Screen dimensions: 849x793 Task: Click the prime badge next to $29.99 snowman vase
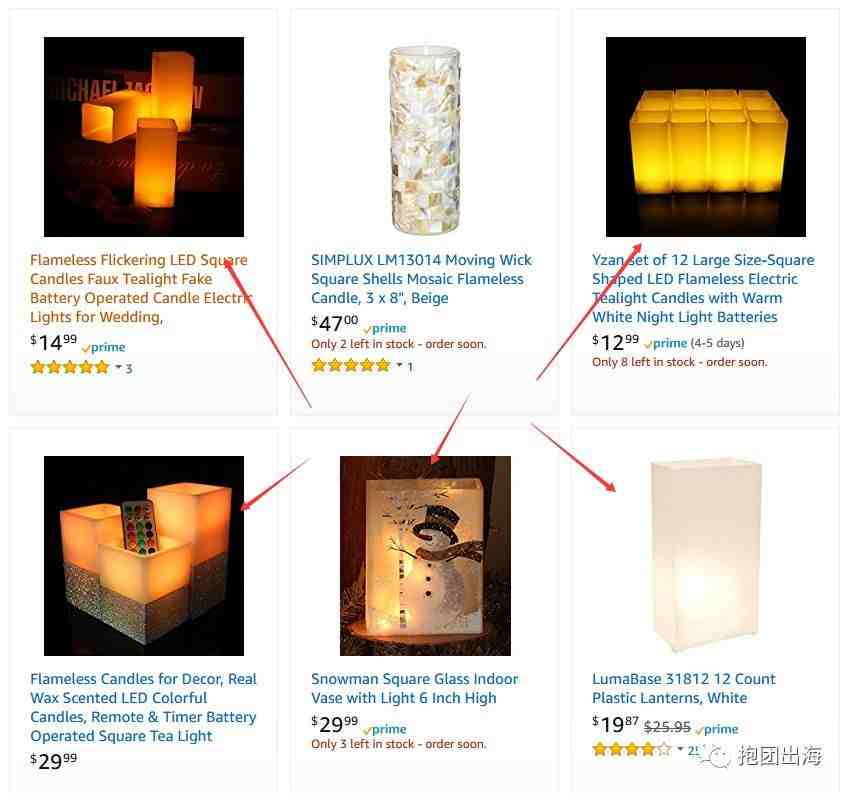click(385, 729)
